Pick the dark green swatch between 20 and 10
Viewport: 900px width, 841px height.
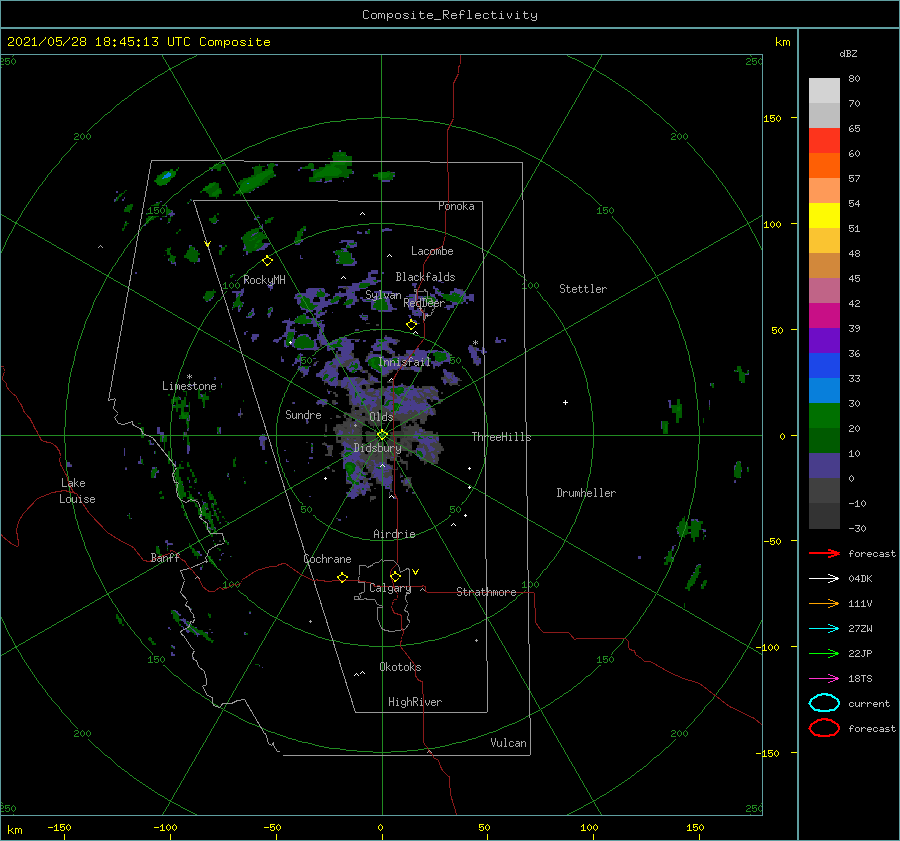824,440
